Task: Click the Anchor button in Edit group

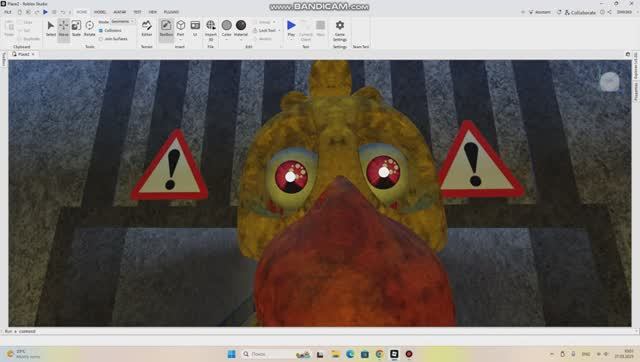Action: coord(262,39)
